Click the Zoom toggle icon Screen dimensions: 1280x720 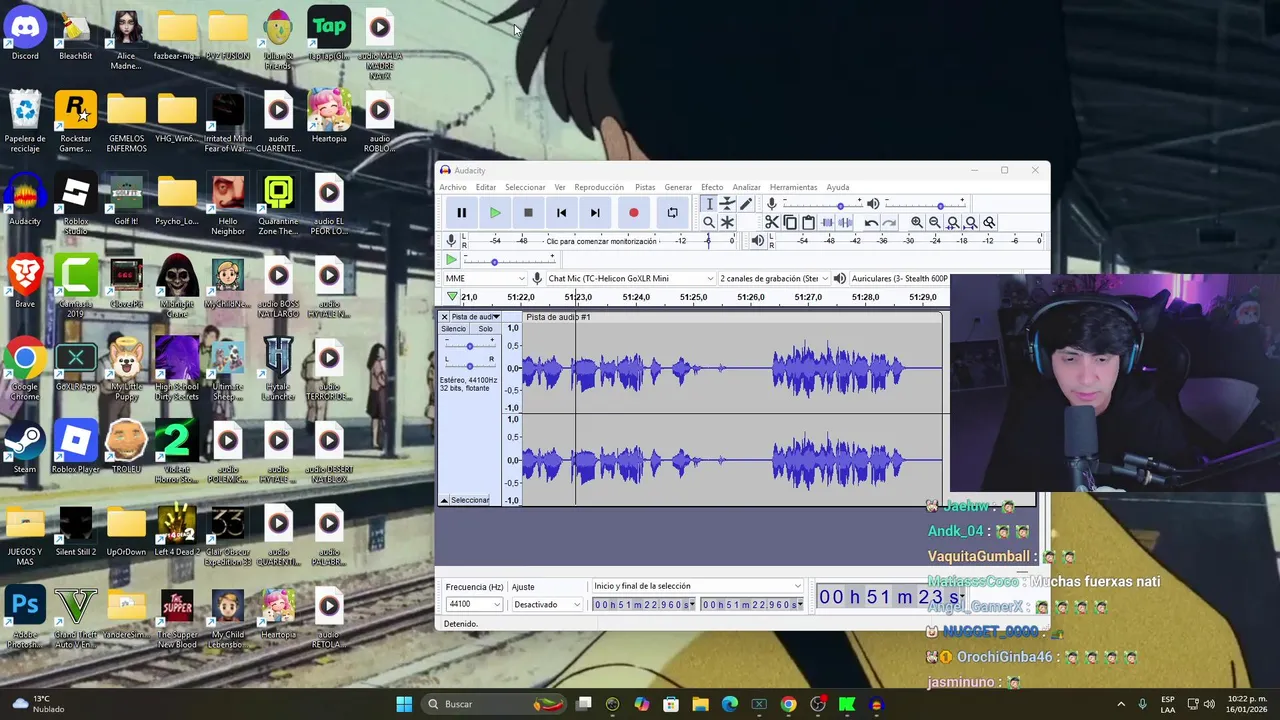pos(989,222)
